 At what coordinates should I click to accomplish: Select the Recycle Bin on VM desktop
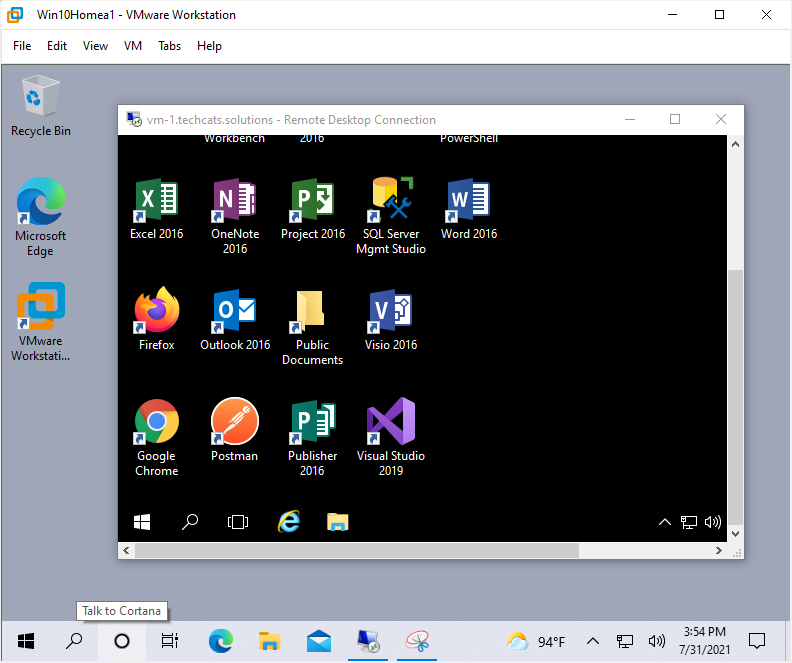coord(41,106)
